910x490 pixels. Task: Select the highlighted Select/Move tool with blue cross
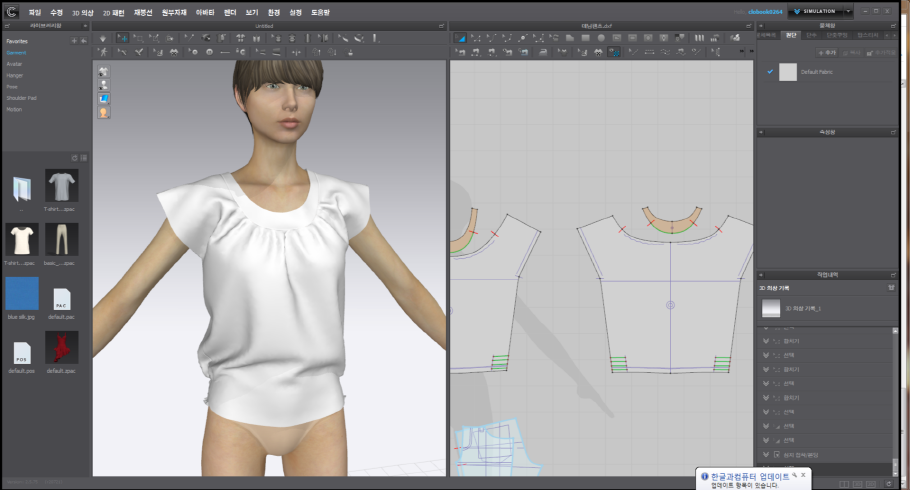click(122, 38)
